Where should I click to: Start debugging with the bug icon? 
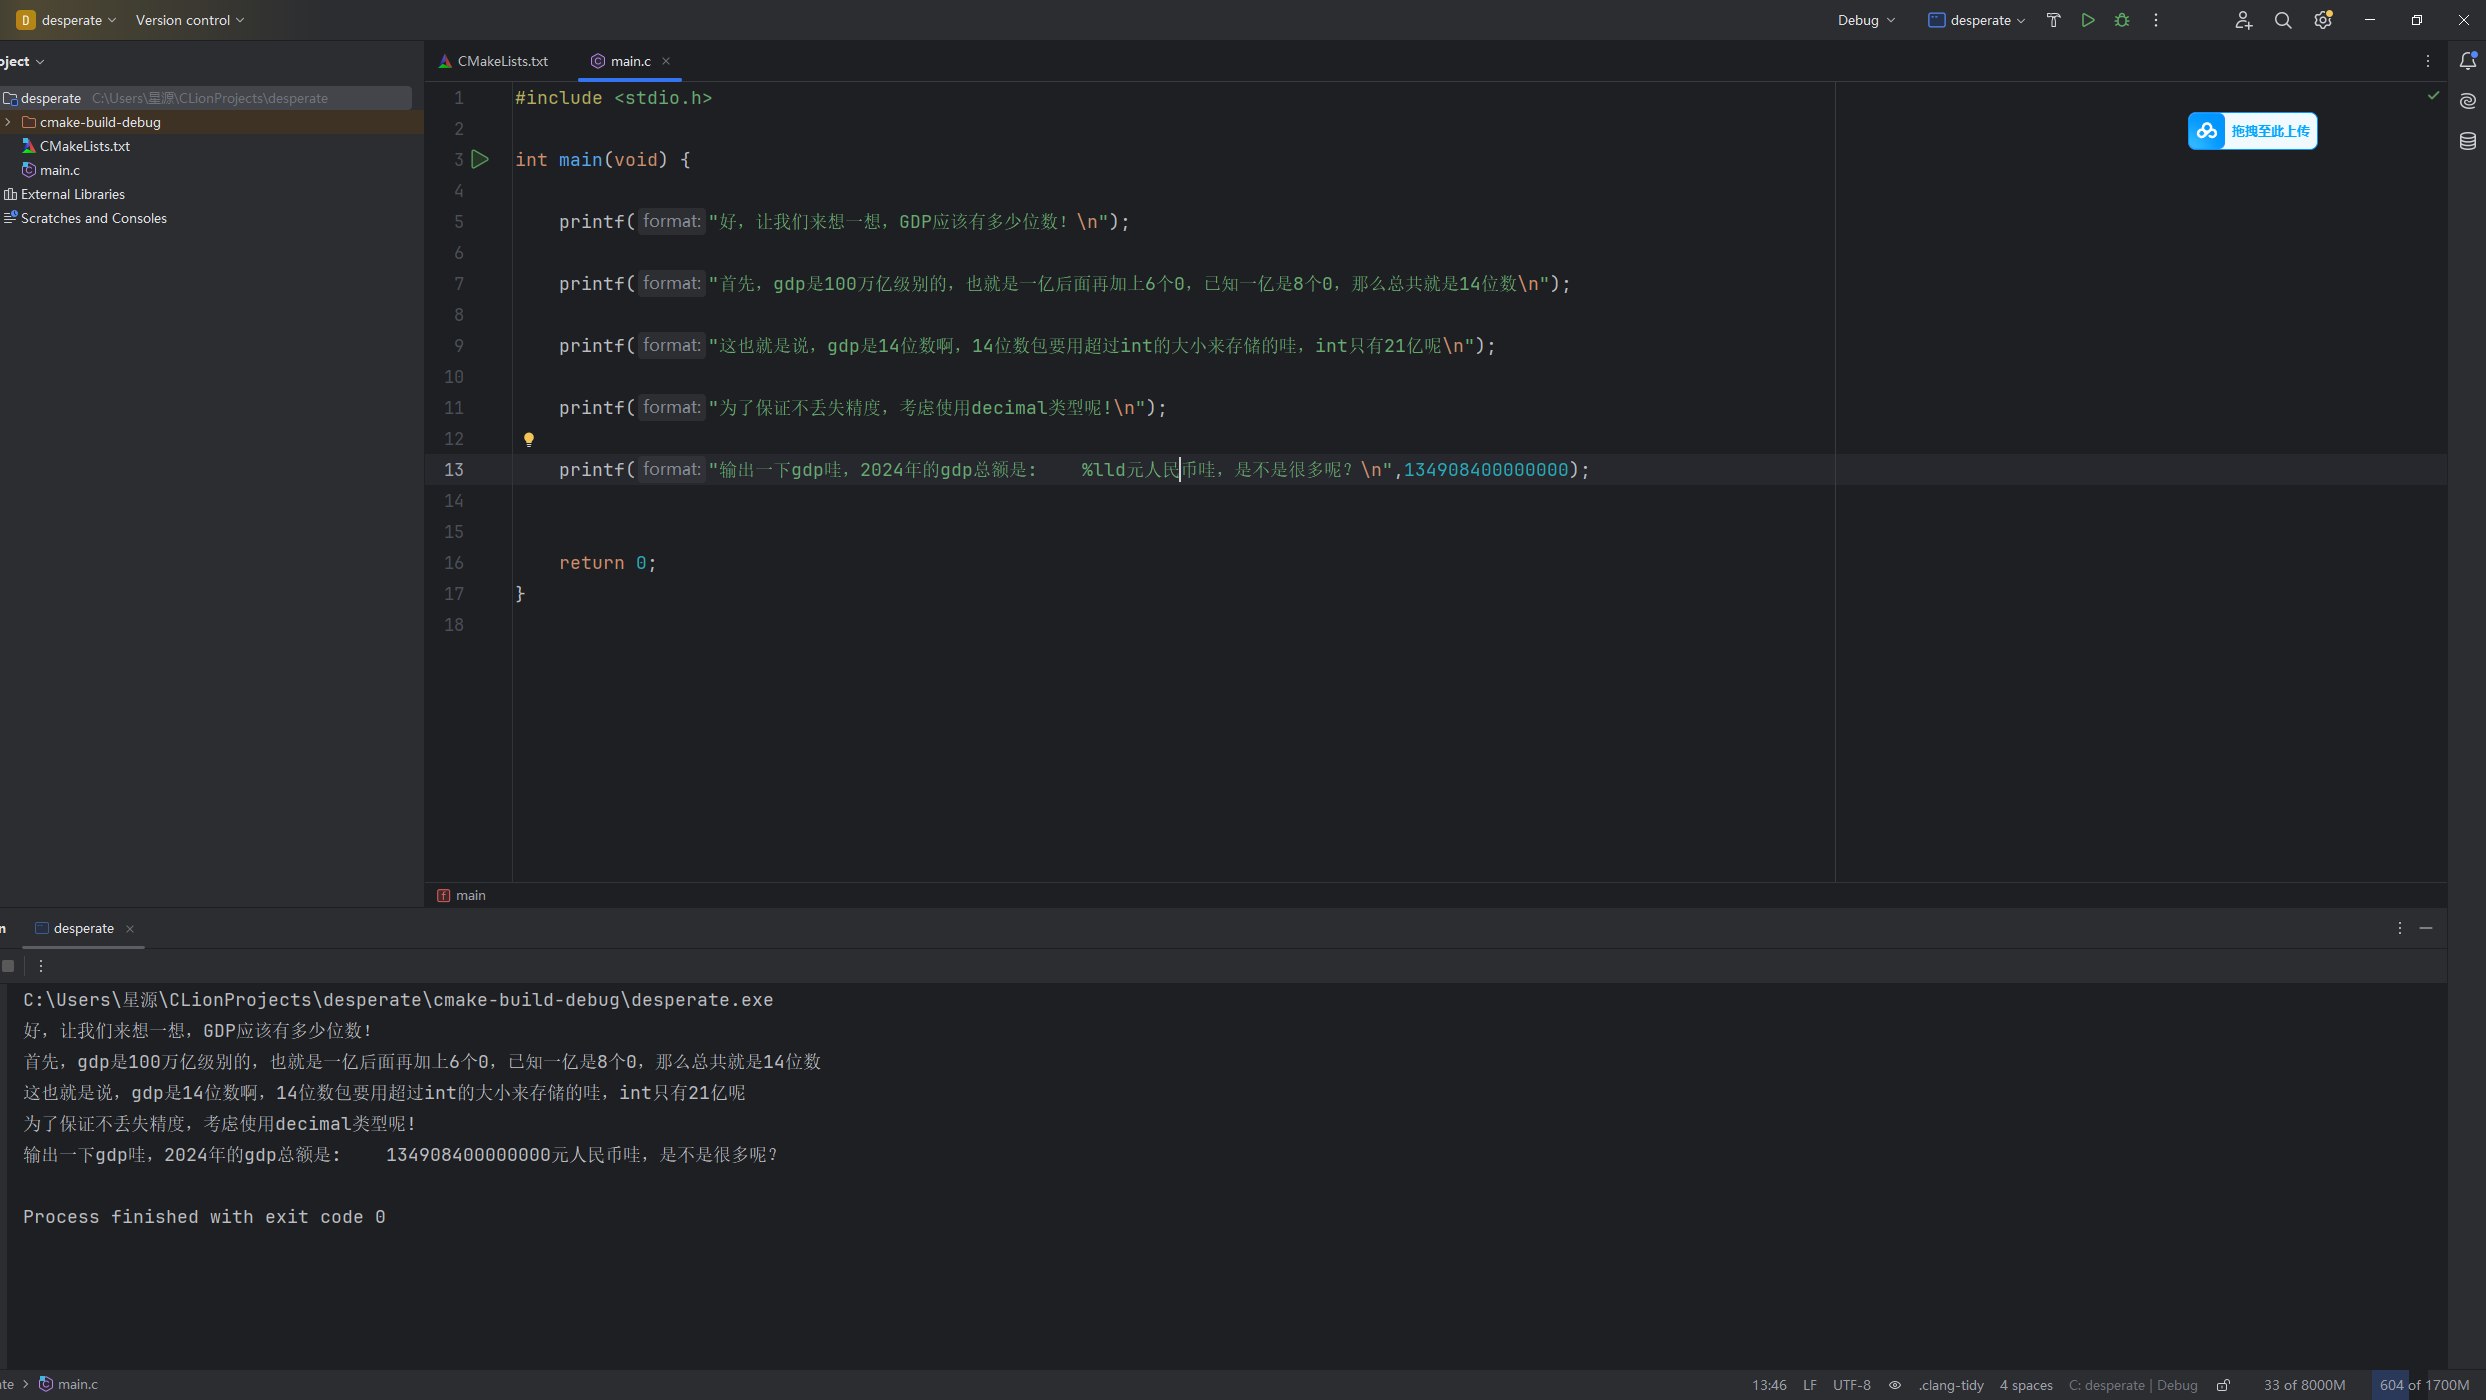point(2122,20)
